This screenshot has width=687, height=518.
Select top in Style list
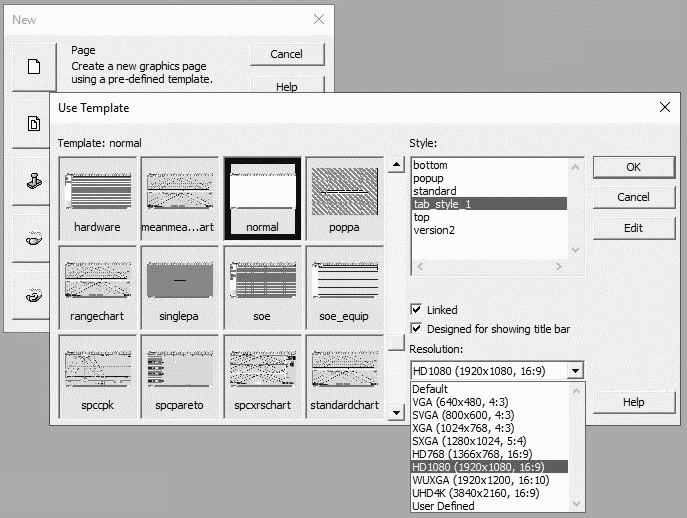[490, 217]
